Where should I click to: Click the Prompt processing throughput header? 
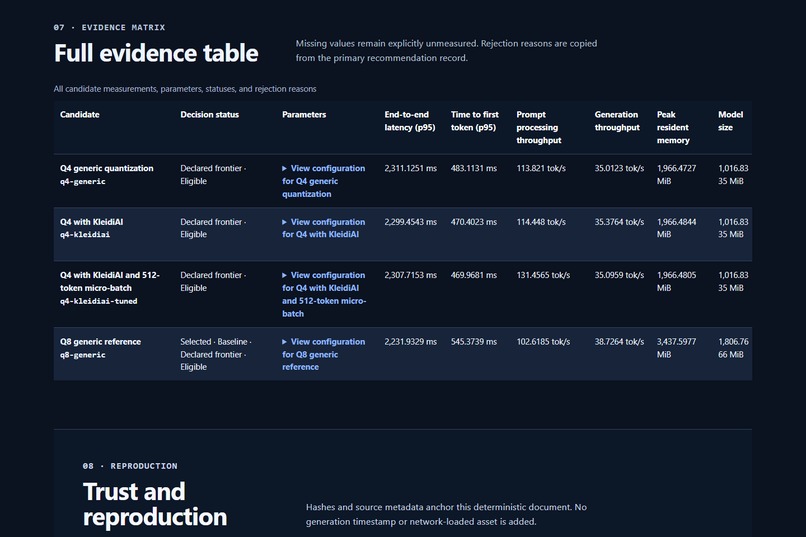[539, 127]
